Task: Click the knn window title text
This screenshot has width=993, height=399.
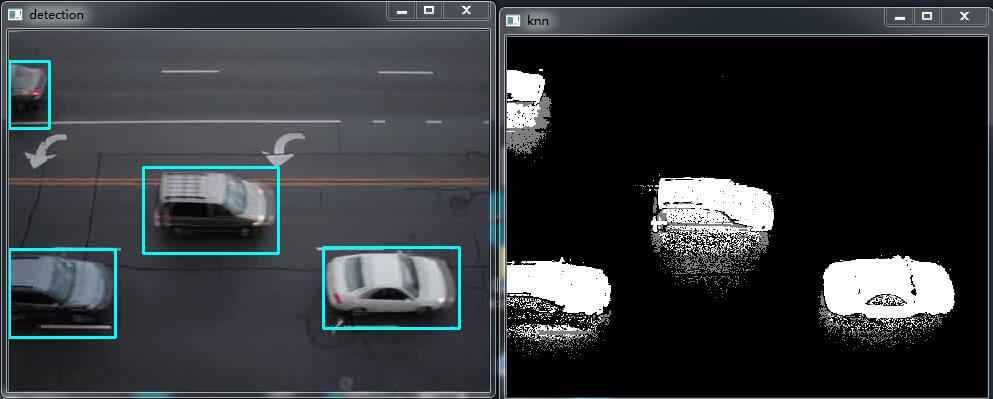Action: click(x=538, y=21)
